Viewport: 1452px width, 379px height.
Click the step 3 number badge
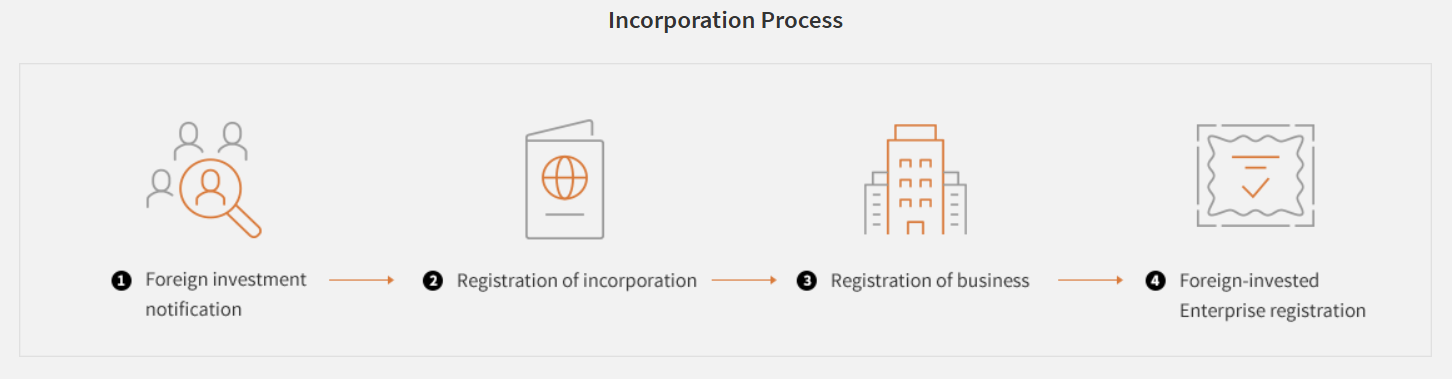point(807,281)
